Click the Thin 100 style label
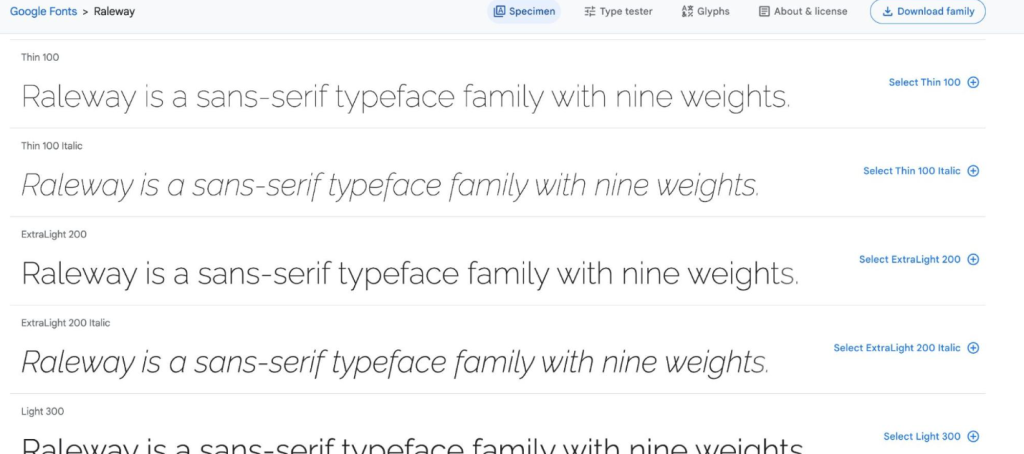The image size is (1024, 454). (40, 57)
